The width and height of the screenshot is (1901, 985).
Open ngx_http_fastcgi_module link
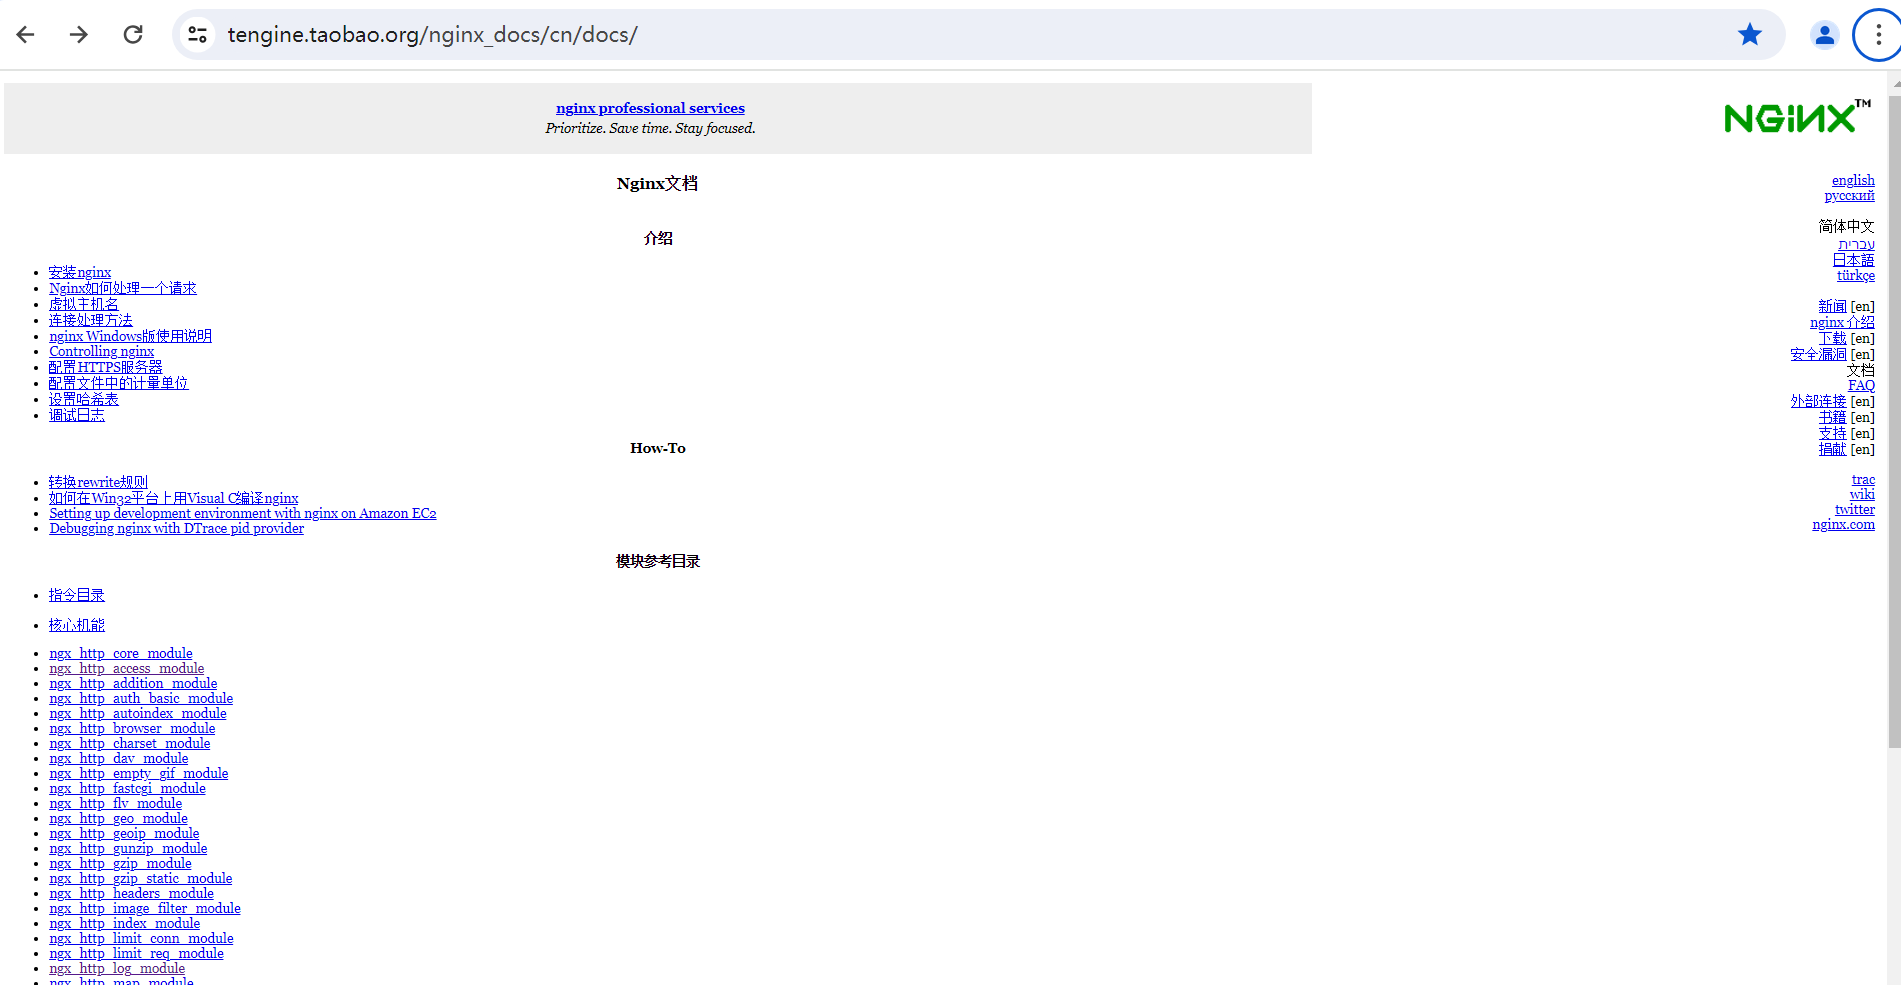click(128, 788)
